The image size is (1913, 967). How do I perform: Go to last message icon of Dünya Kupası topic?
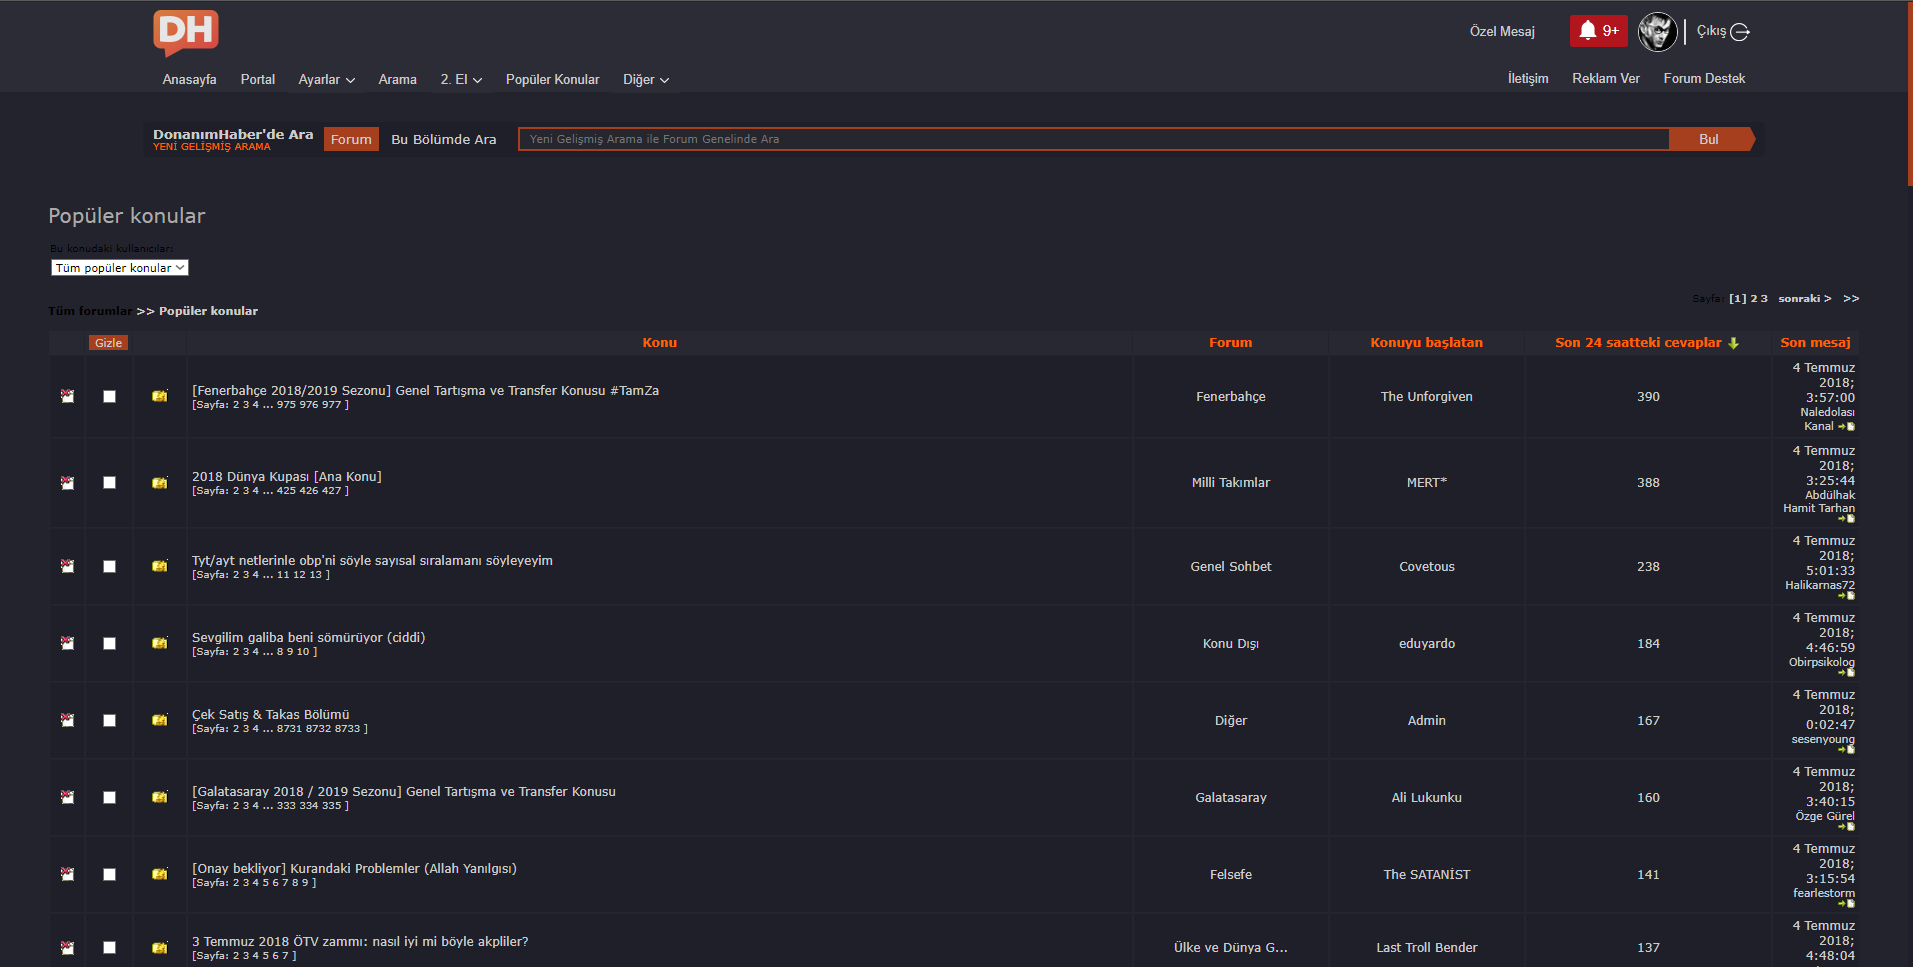1846,519
